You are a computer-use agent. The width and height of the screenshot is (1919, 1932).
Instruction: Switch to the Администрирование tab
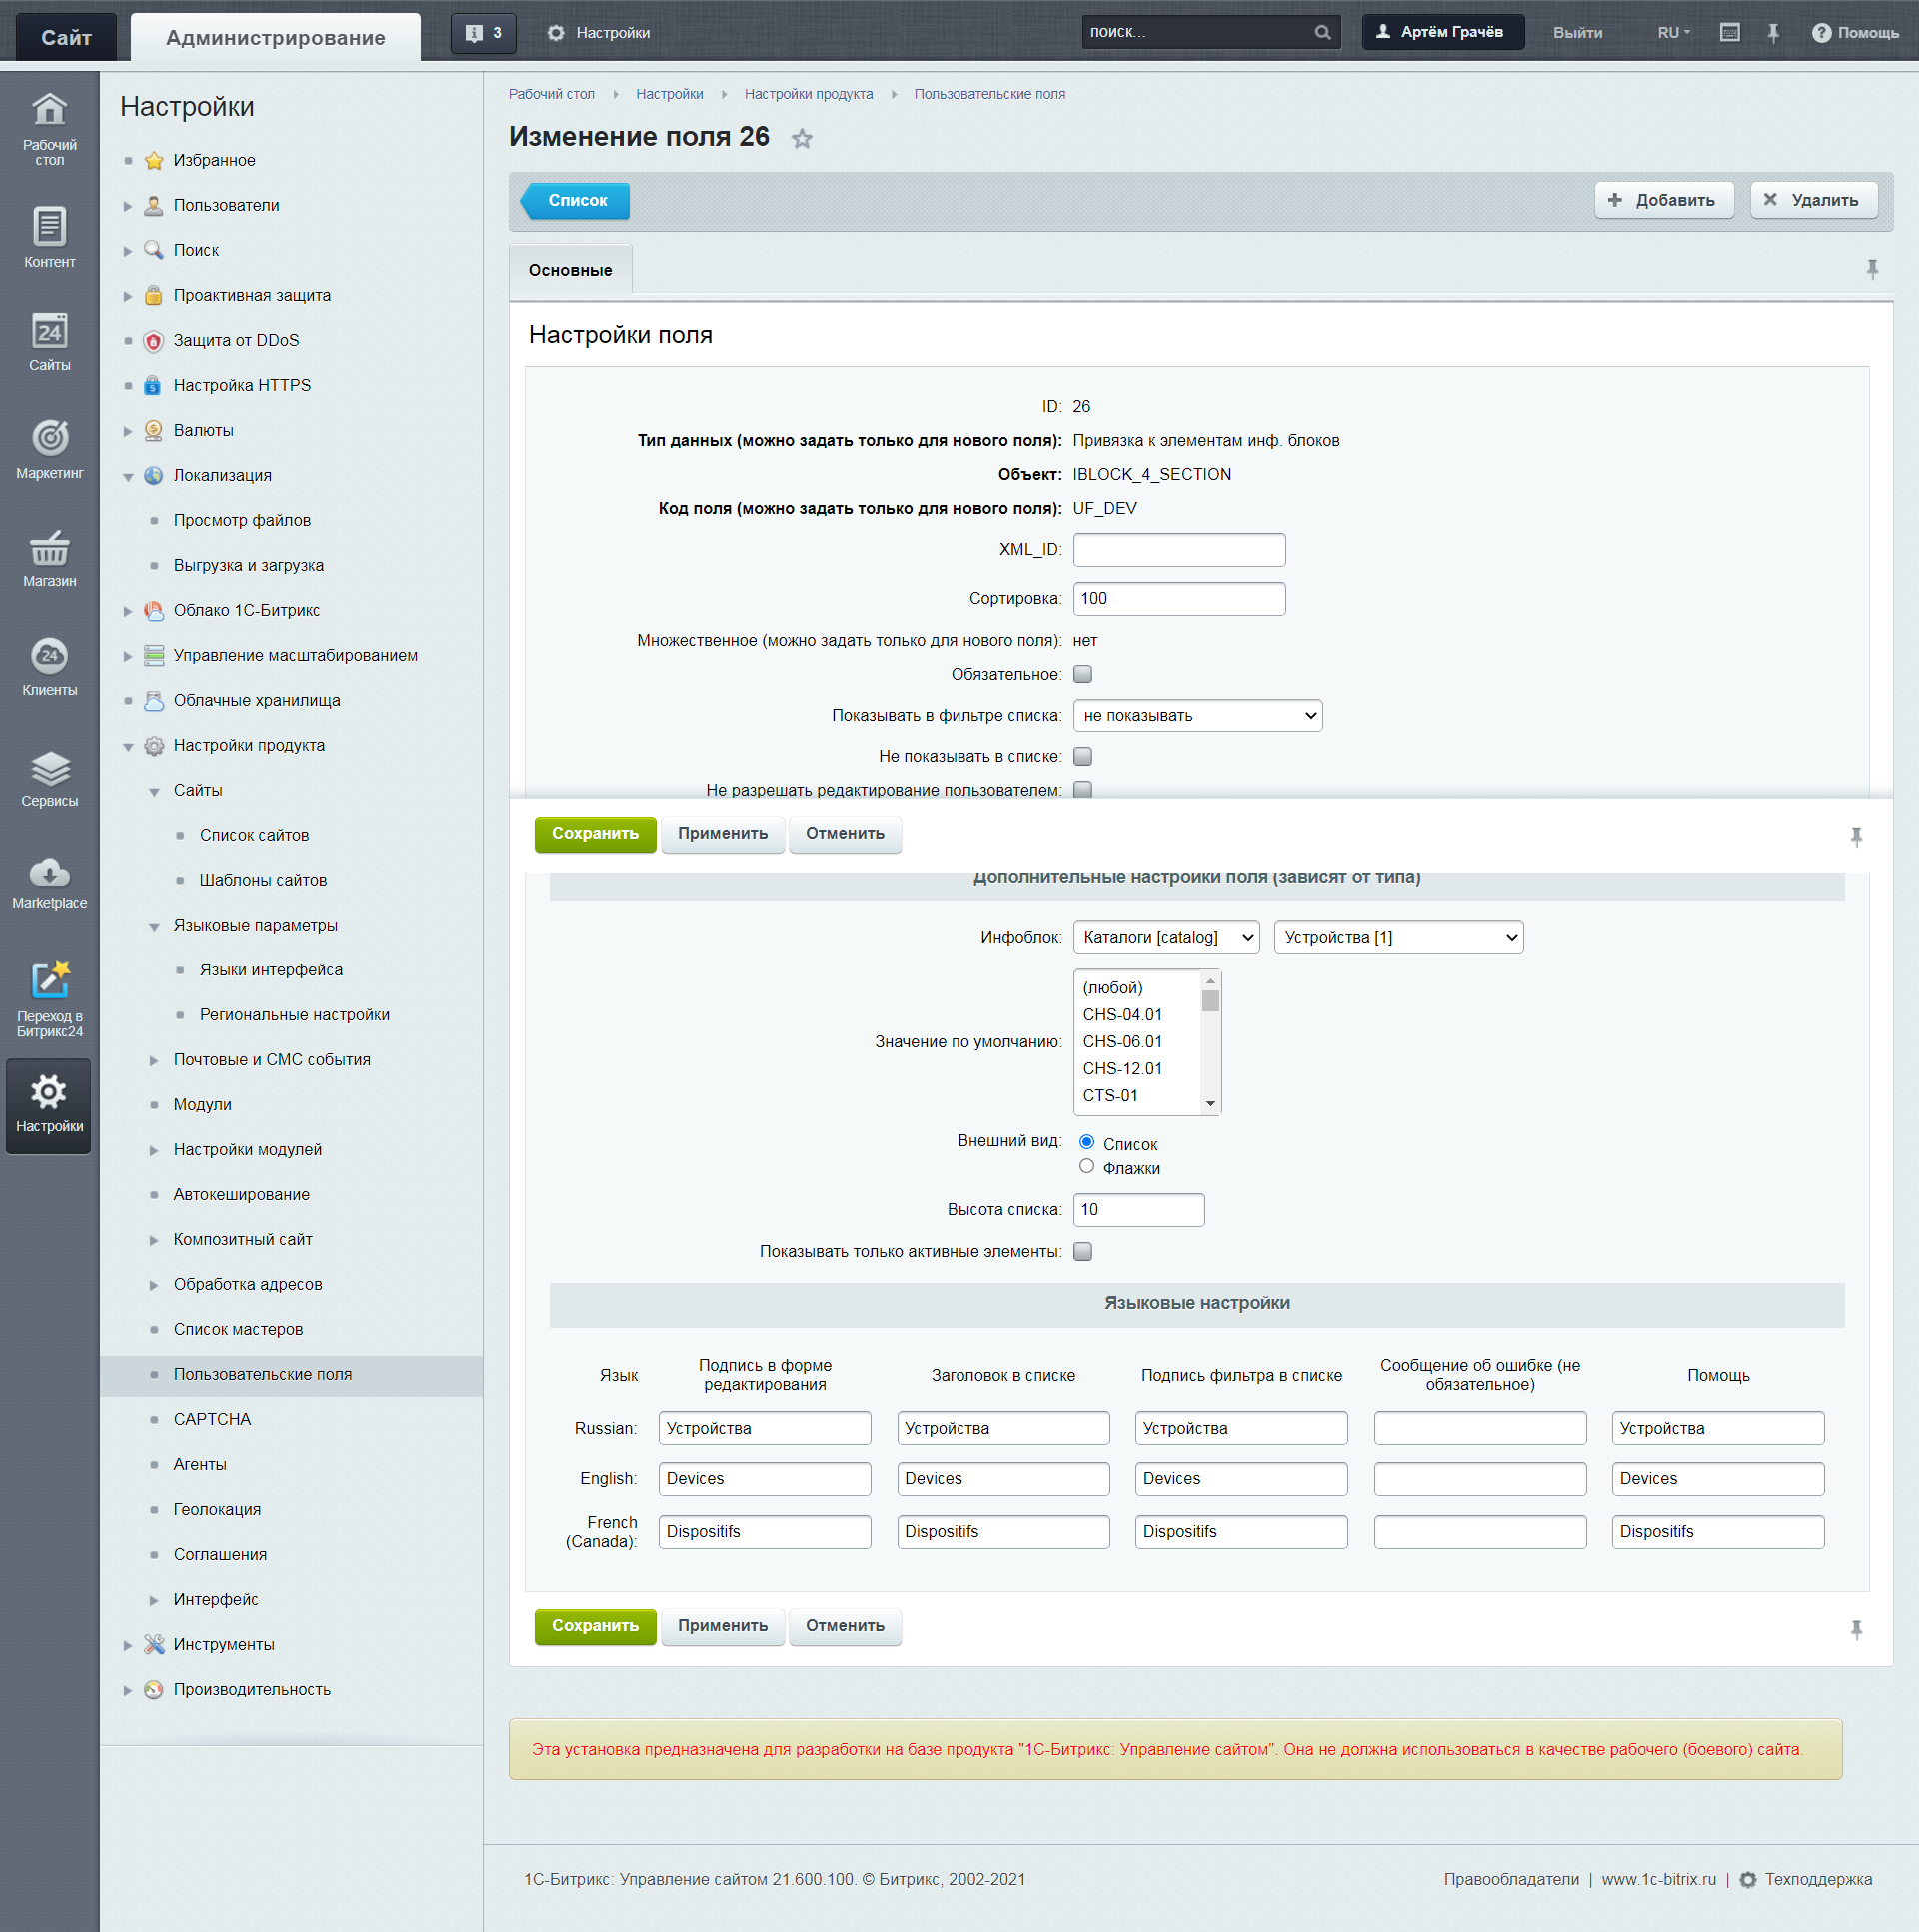[275, 38]
